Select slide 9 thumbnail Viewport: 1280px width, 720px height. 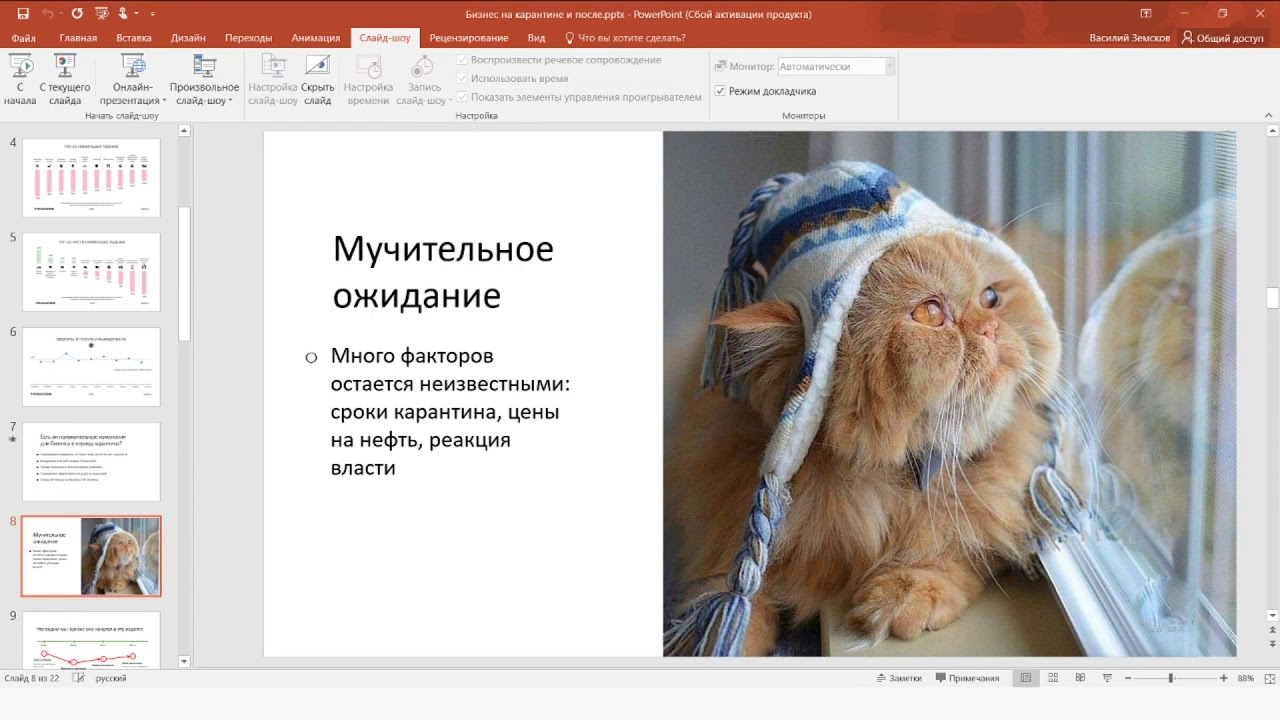click(x=91, y=640)
